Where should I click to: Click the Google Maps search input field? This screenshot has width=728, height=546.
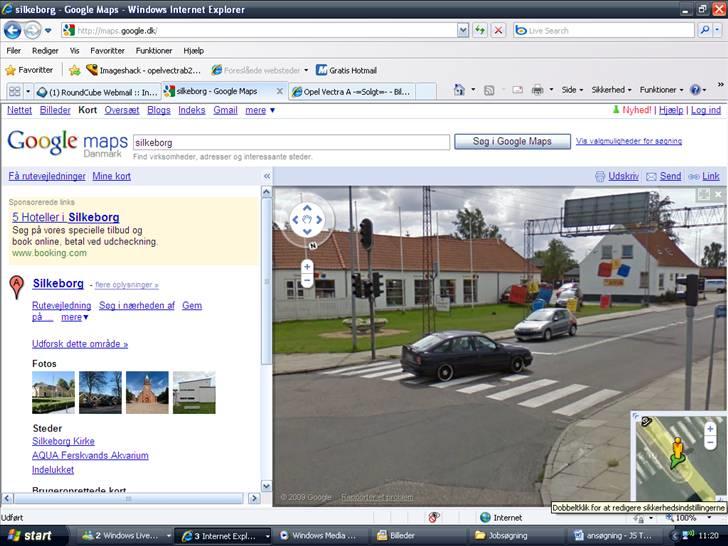(290, 142)
